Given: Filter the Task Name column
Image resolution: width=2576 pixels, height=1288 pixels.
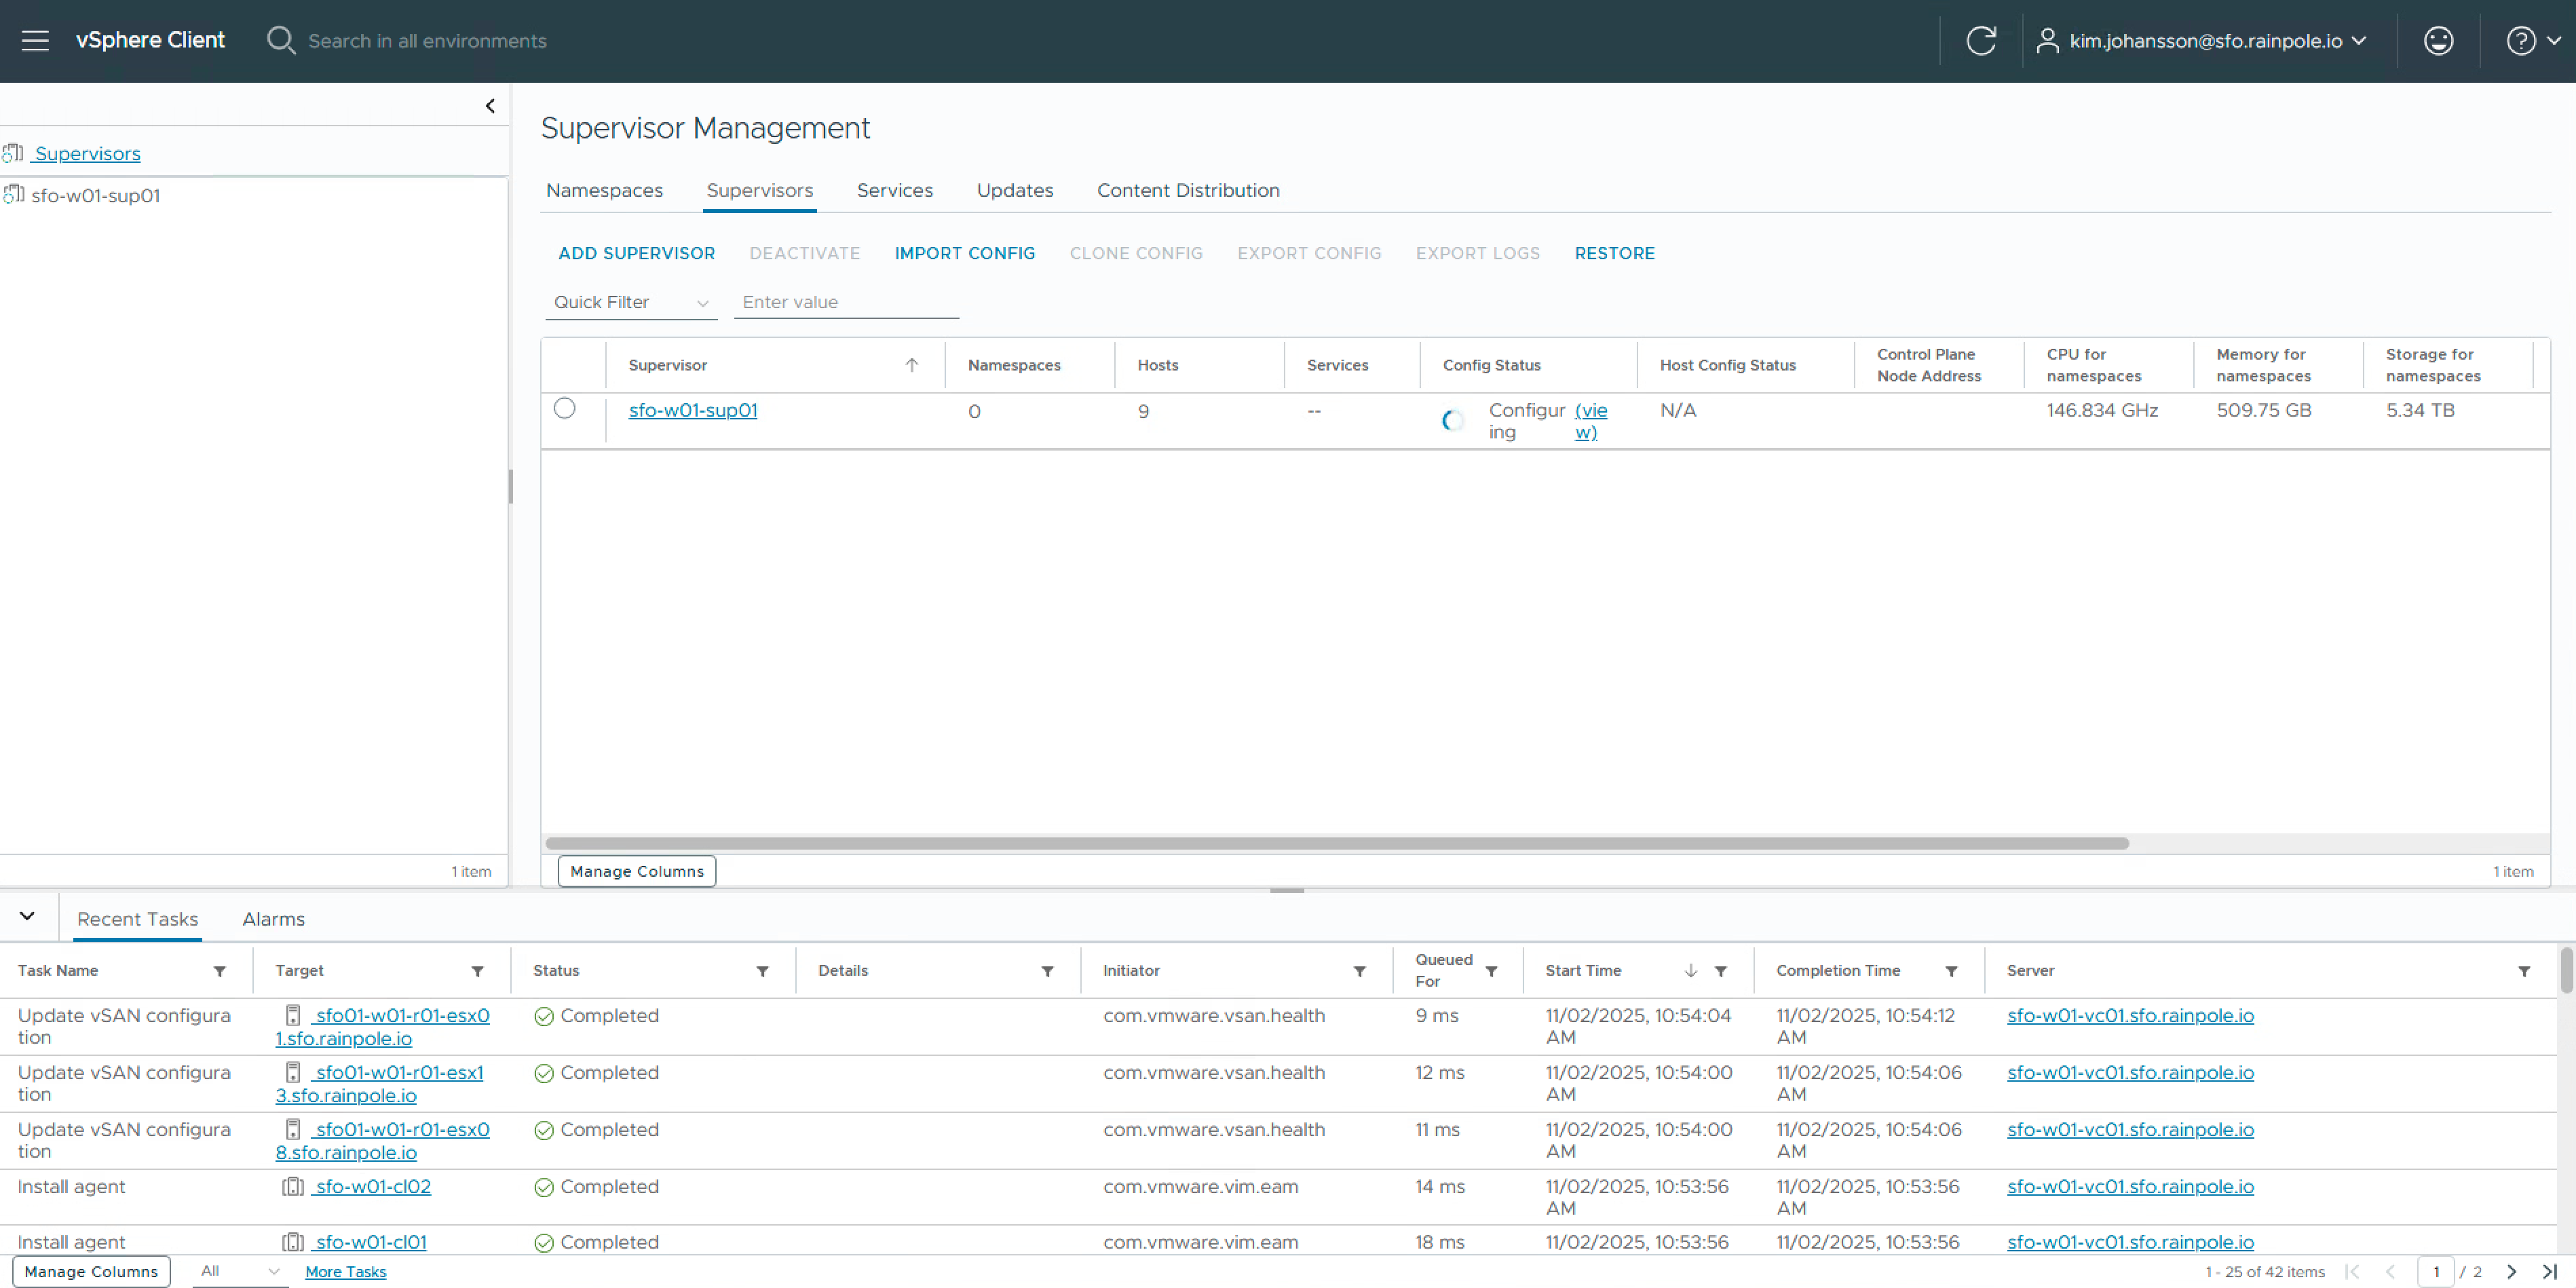Looking at the screenshot, I should click(220, 971).
